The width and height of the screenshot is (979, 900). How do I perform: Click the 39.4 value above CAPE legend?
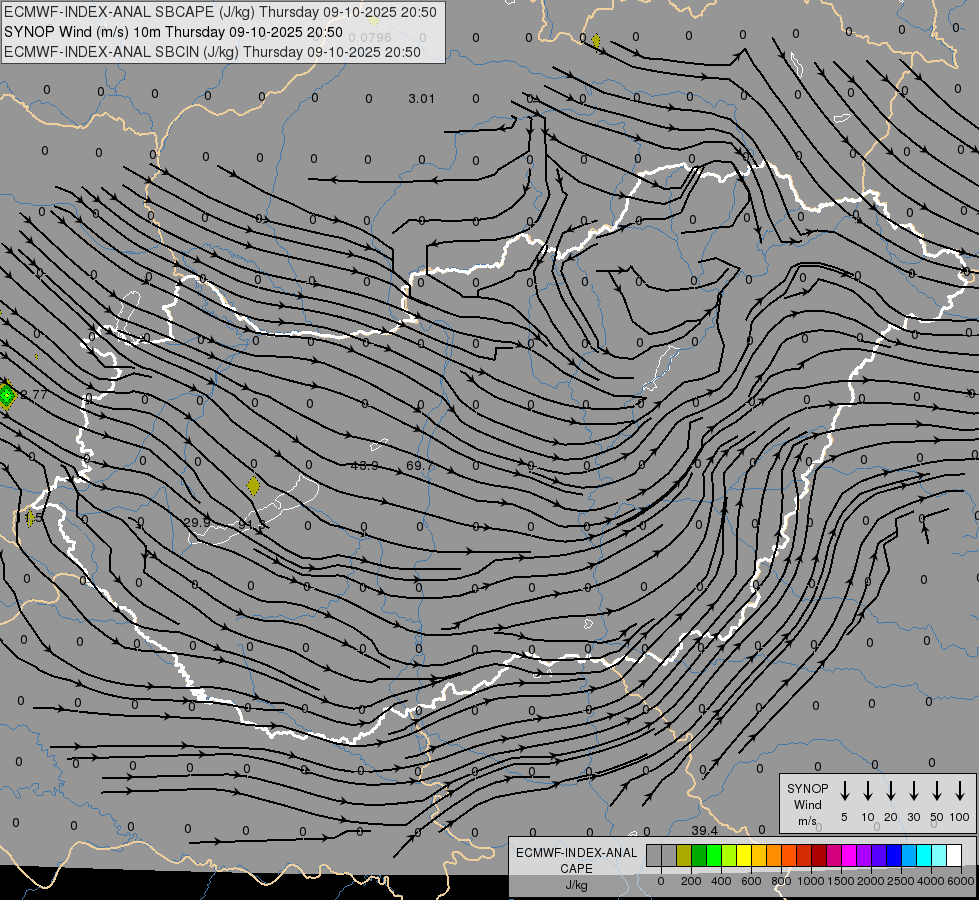point(704,830)
